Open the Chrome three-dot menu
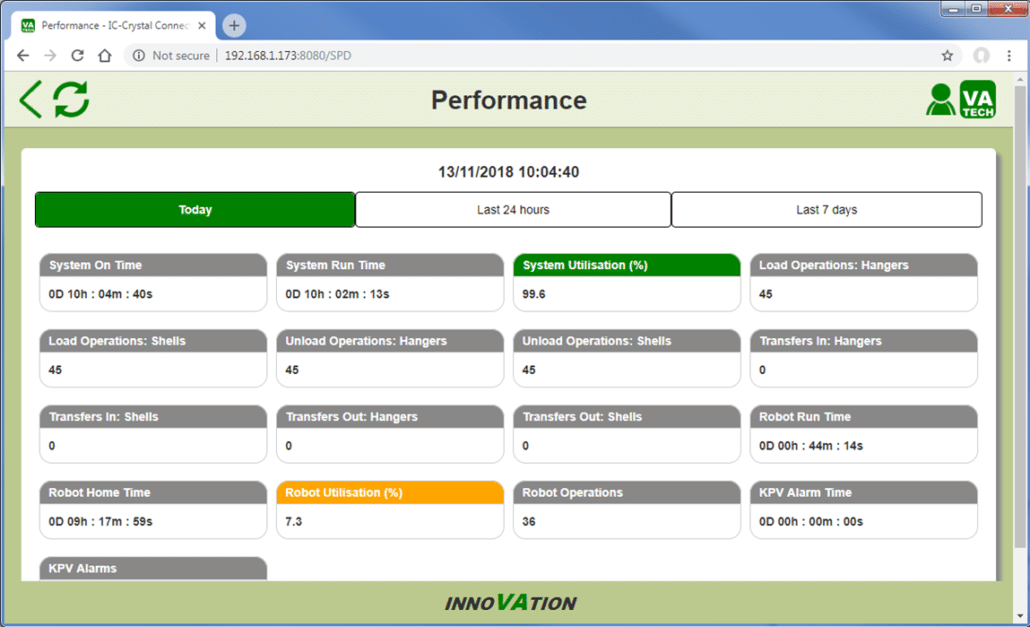 (1011, 56)
